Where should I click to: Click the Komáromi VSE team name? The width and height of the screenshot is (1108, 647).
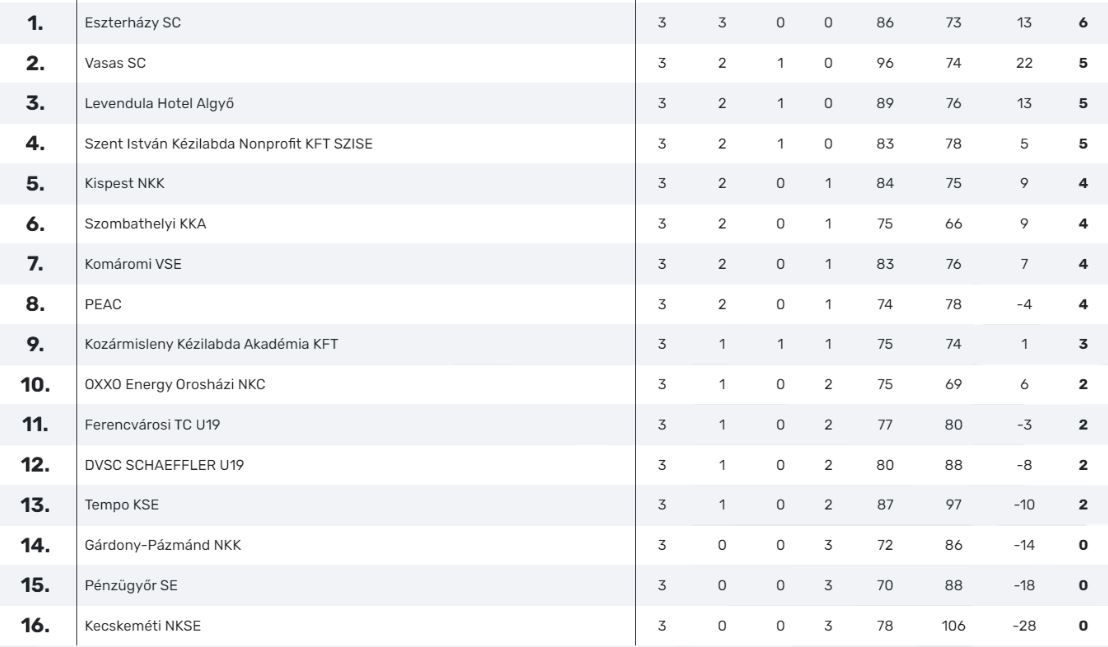tap(133, 264)
